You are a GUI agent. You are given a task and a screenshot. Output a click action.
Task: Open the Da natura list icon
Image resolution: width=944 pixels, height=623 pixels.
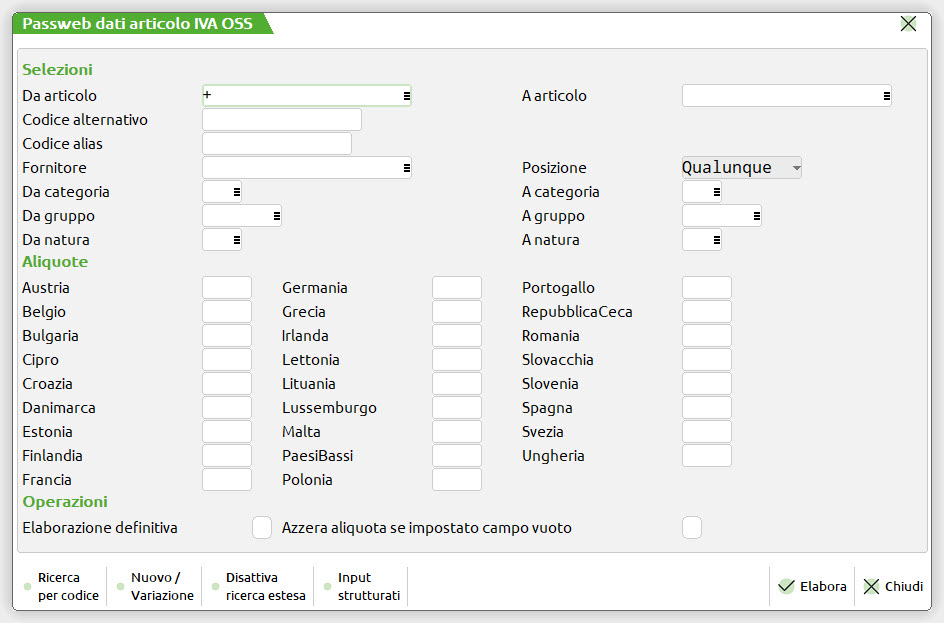[x=236, y=240]
